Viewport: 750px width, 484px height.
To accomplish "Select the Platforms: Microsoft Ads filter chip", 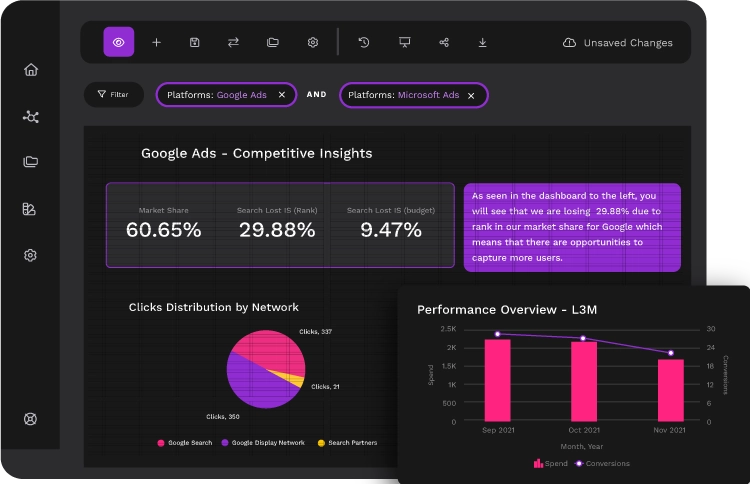I will pyautogui.click(x=414, y=95).
